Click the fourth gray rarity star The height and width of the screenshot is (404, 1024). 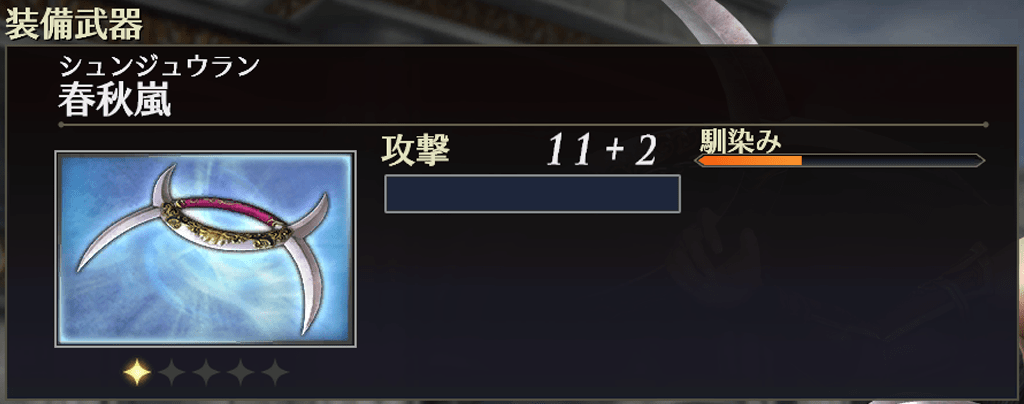coord(240,373)
